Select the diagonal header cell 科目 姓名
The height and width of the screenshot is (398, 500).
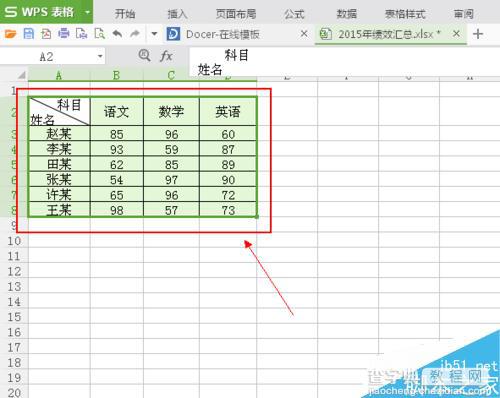[59, 111]
